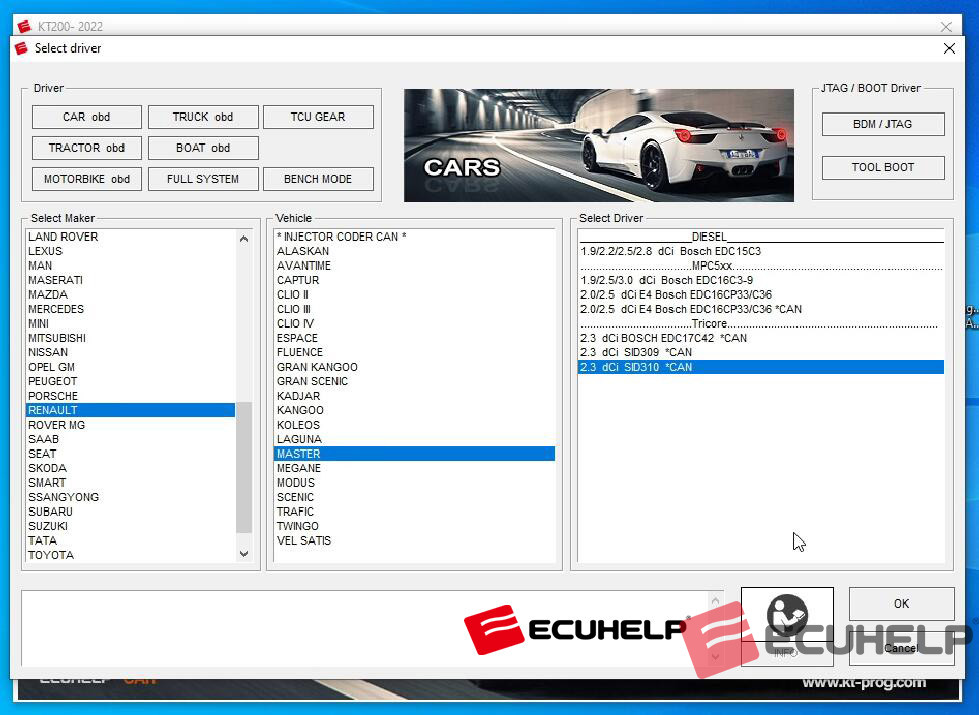Select BENCH MODE button
The width and height of the screenshot is (979, 715).
tap(318, 179)
